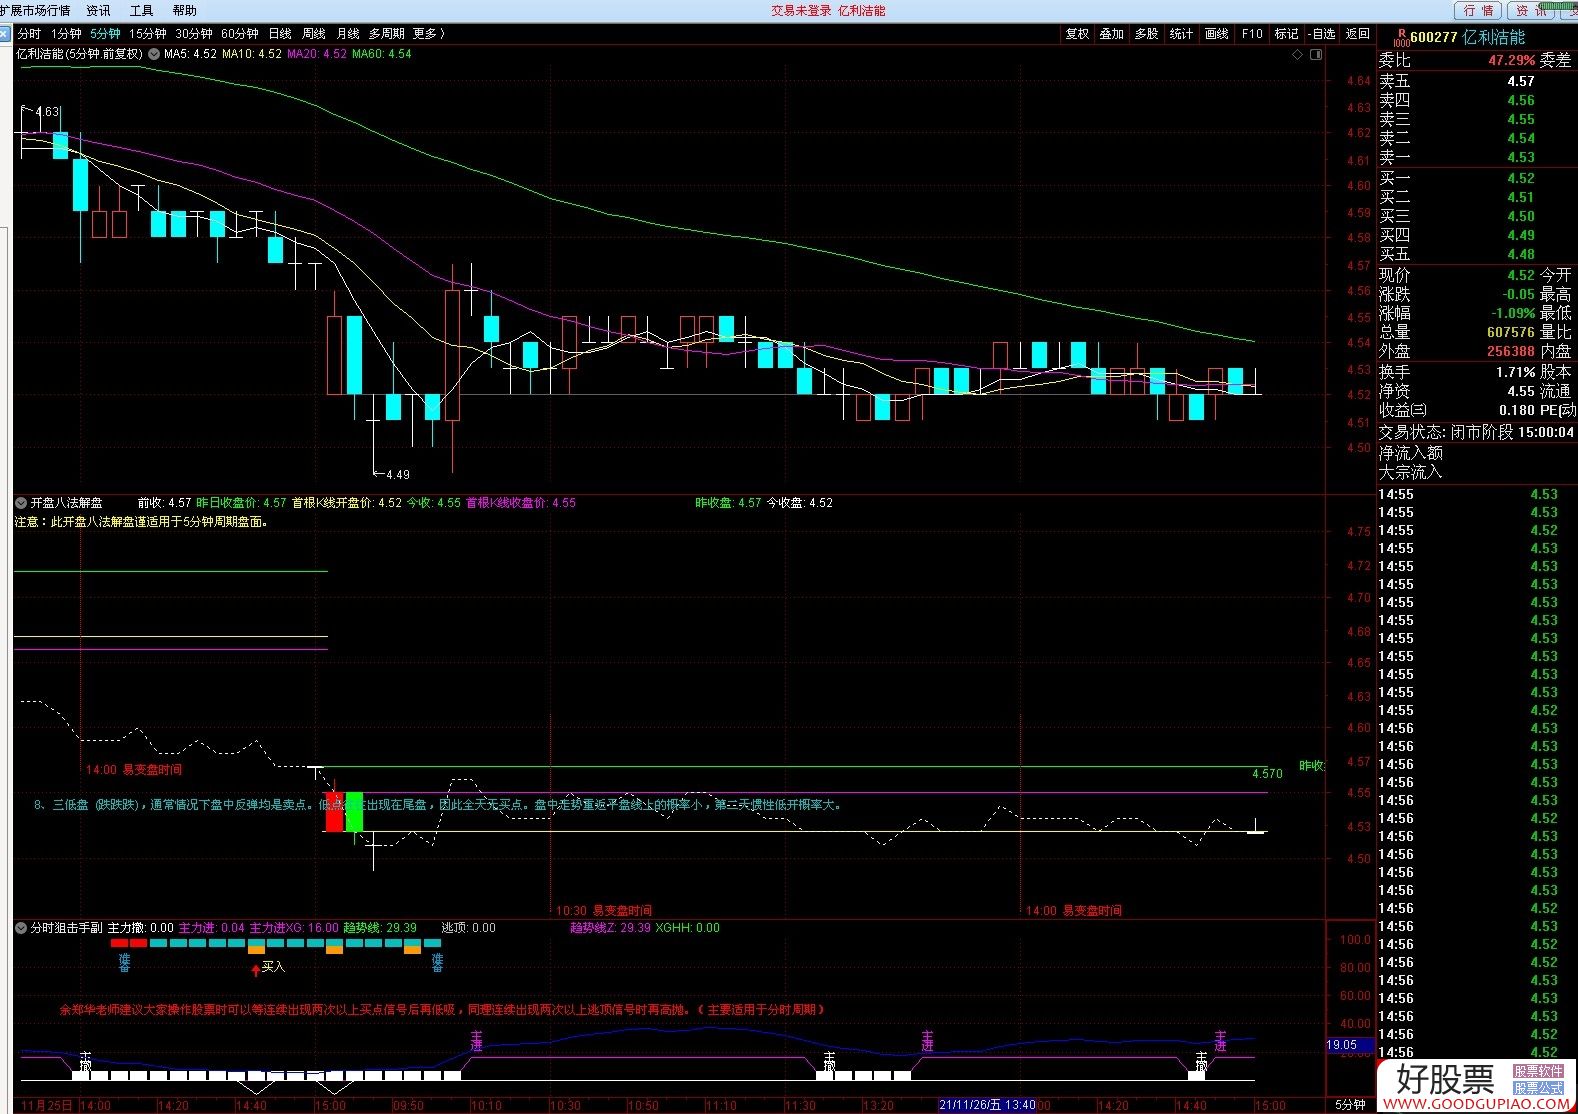
Task: Switch to 周线 weekly chart
Action: click(313, 34)
